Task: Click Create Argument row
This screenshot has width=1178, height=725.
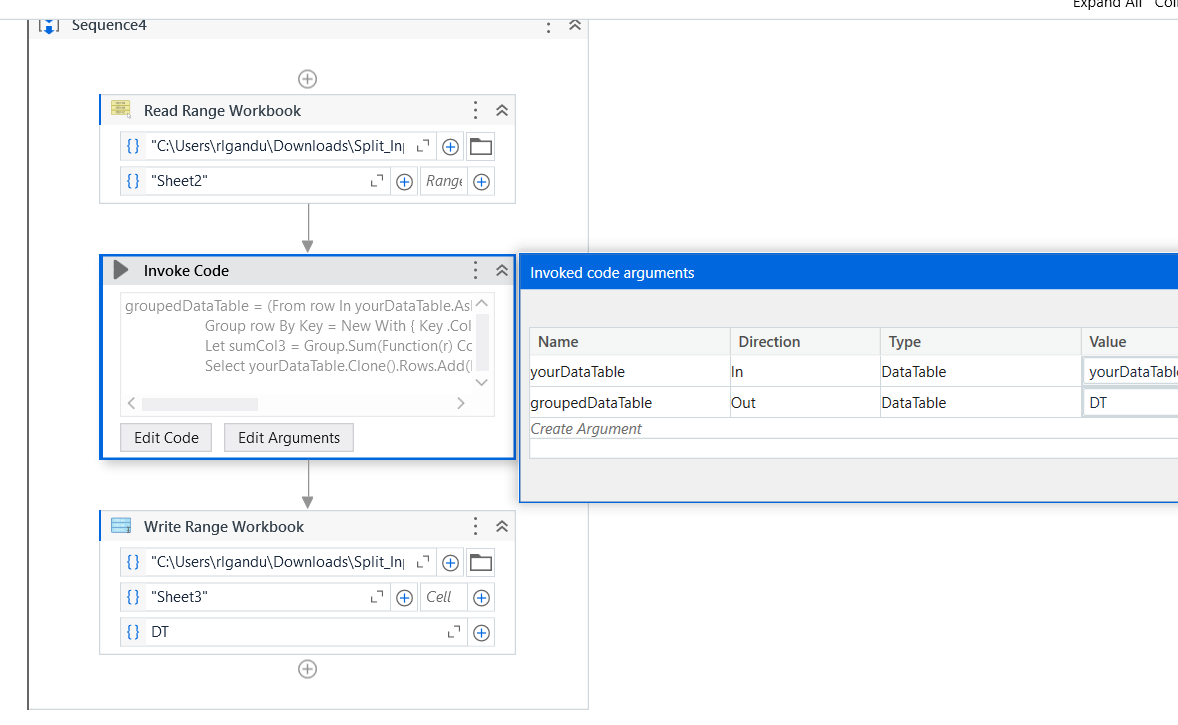Action: coord(854,429)
